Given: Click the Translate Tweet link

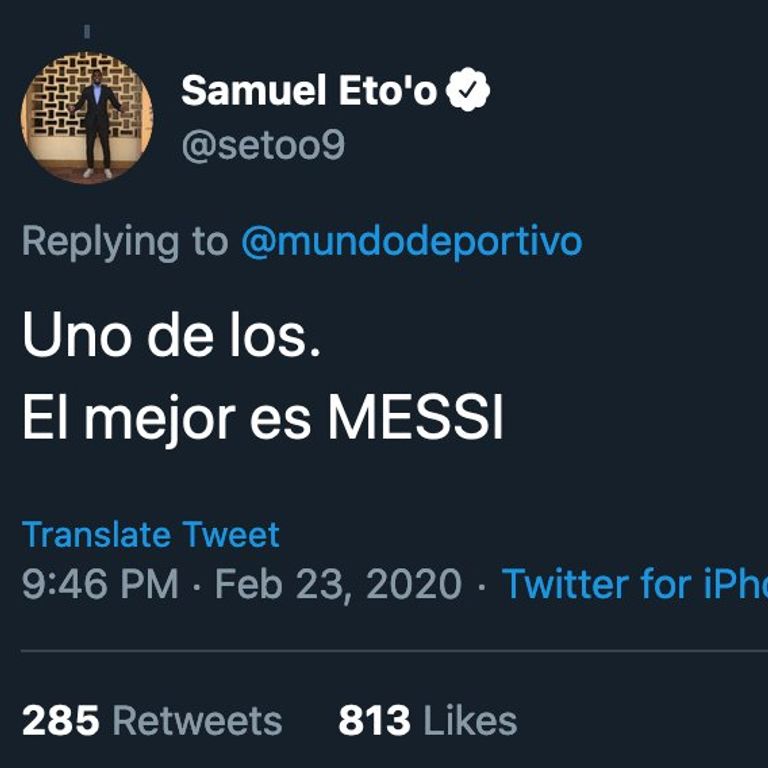Looking at the screenshot, I should click(151, 535).
